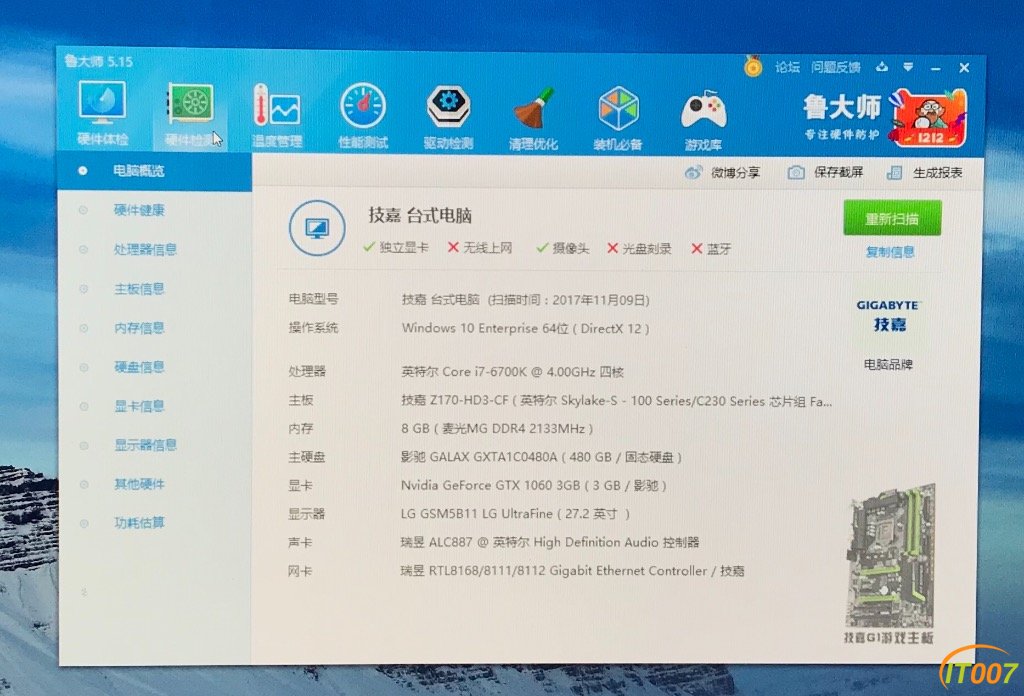Click the ALC887 sound card line

[550, 543]
